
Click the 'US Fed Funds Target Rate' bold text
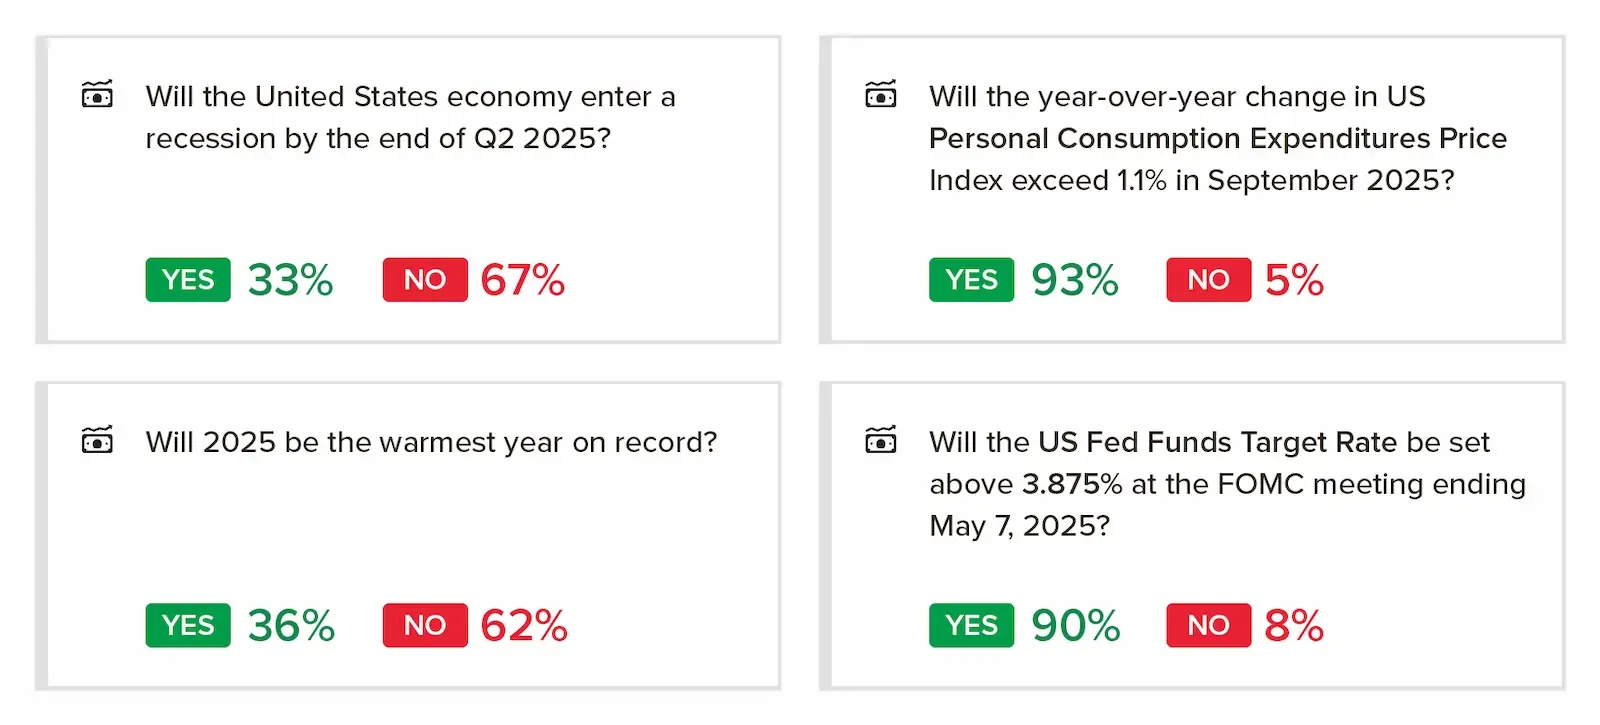tap(1217, 442)
